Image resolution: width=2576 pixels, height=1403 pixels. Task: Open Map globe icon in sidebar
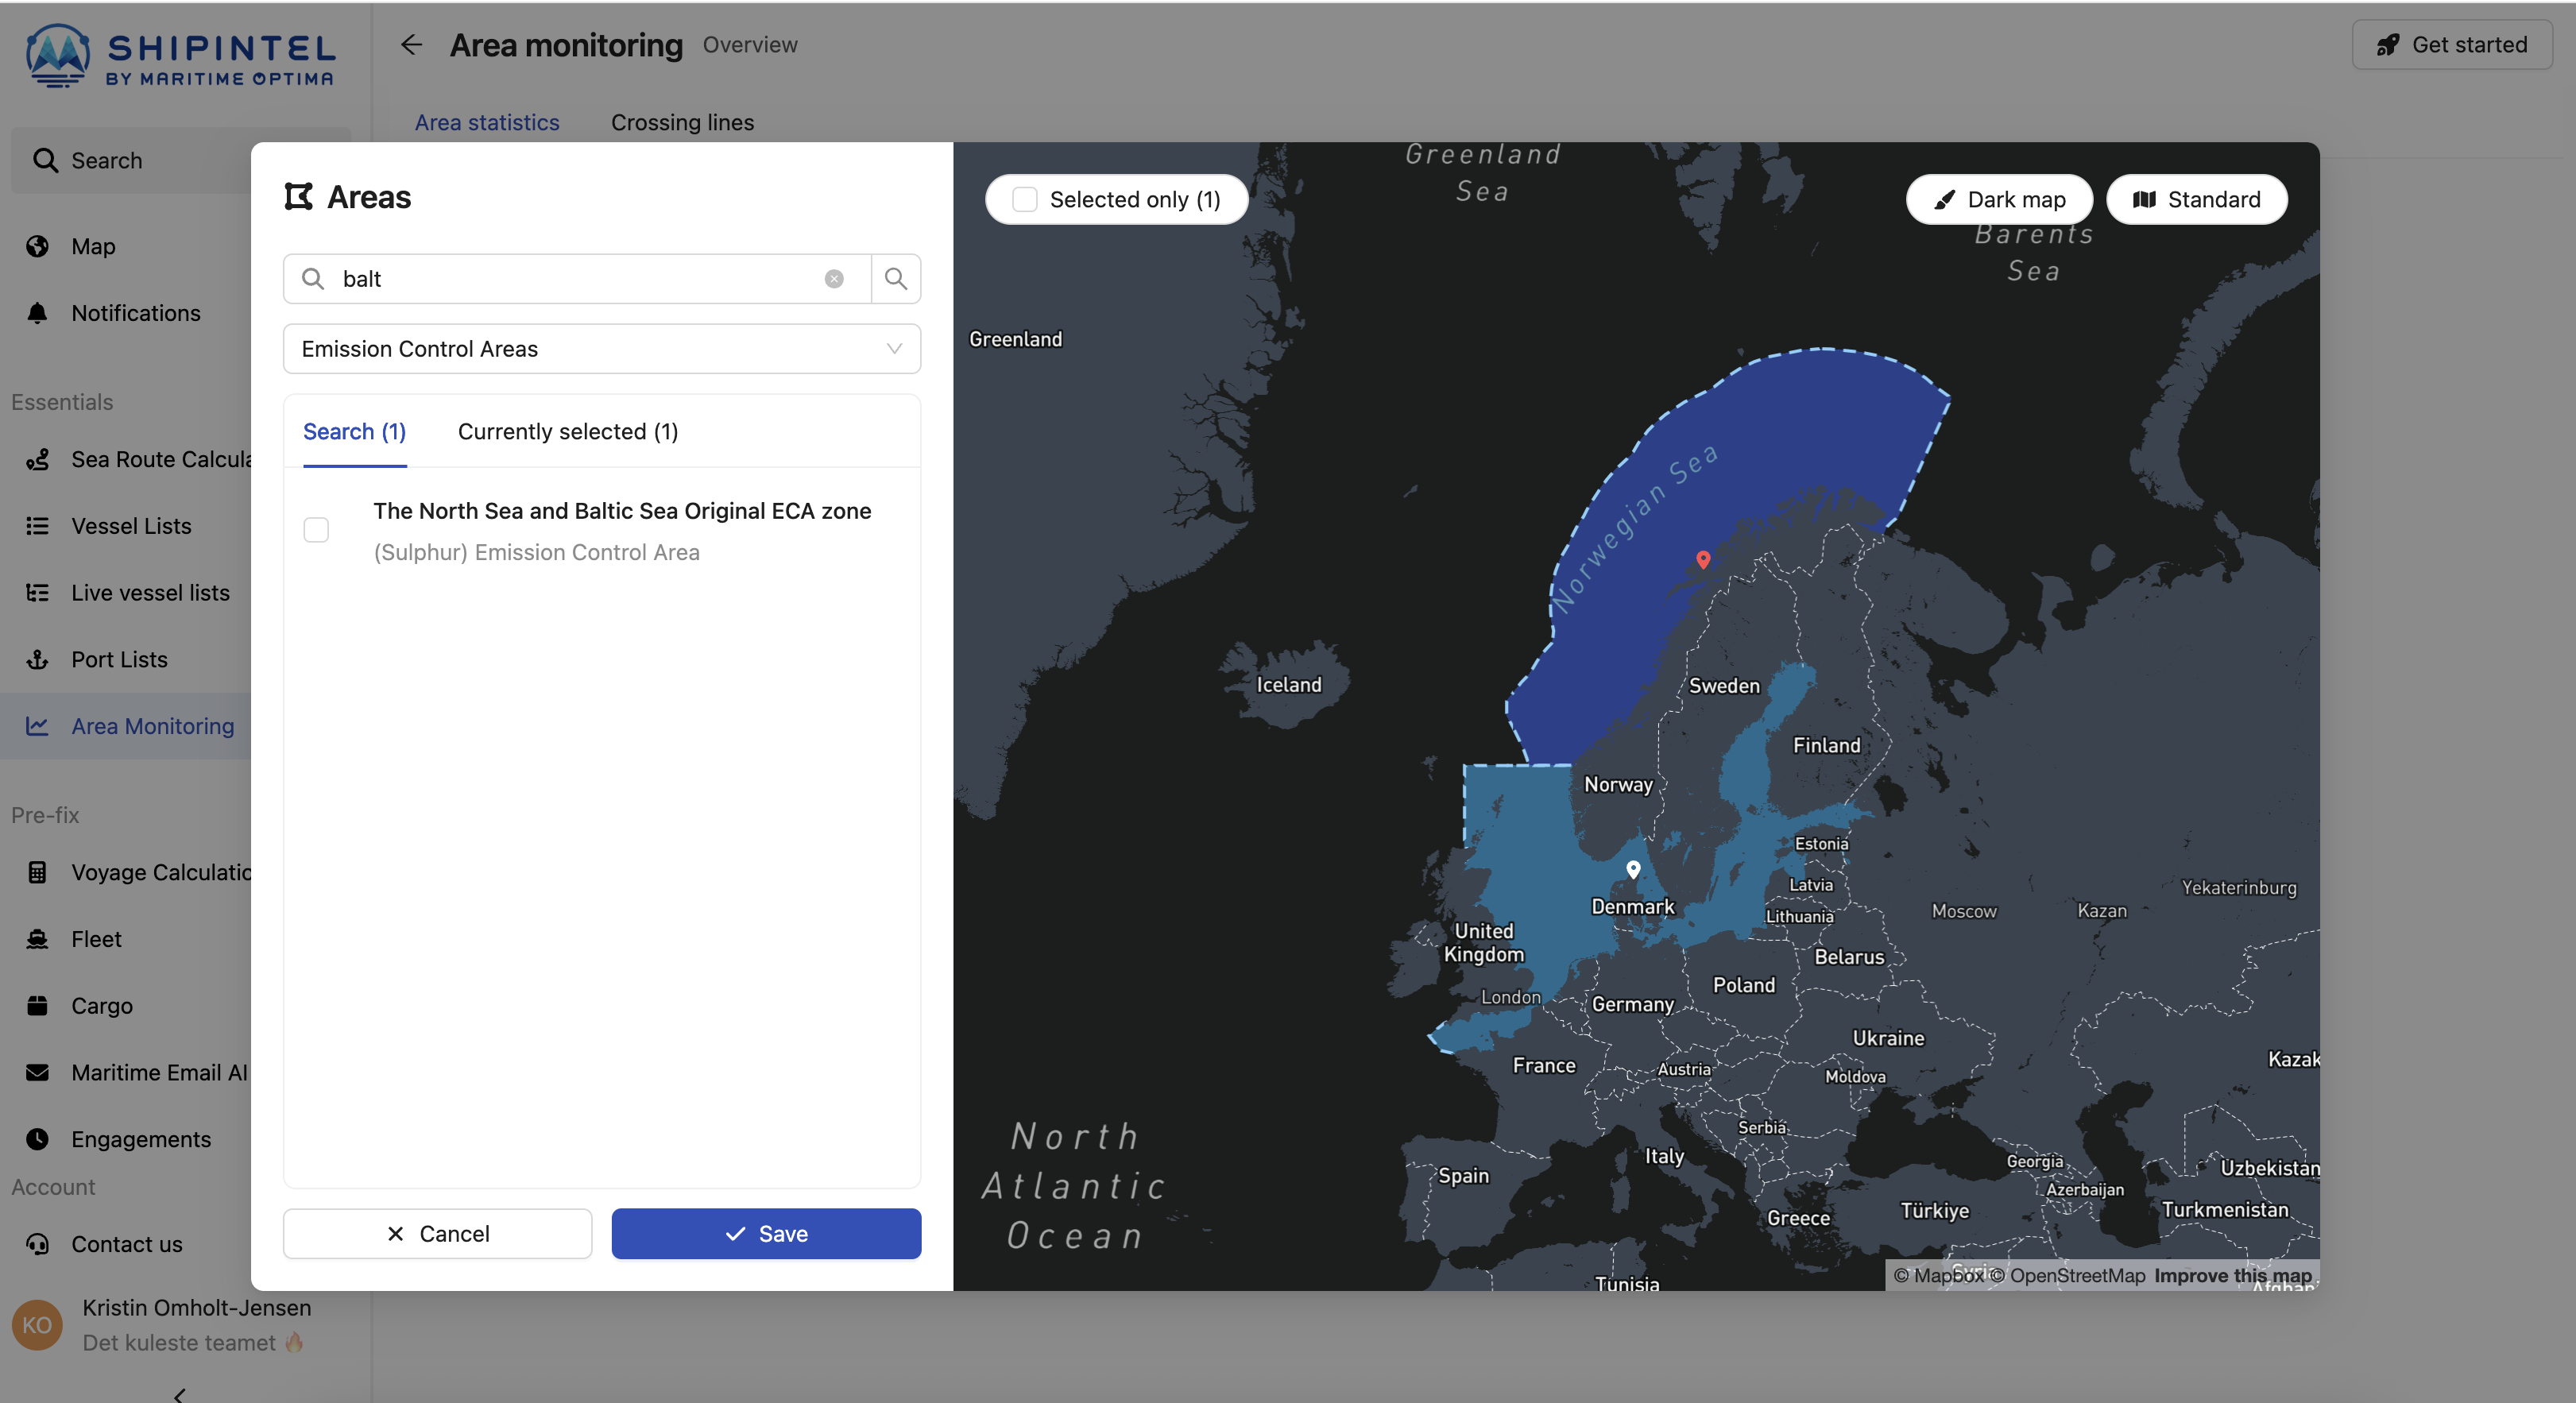tap(38, 246)
